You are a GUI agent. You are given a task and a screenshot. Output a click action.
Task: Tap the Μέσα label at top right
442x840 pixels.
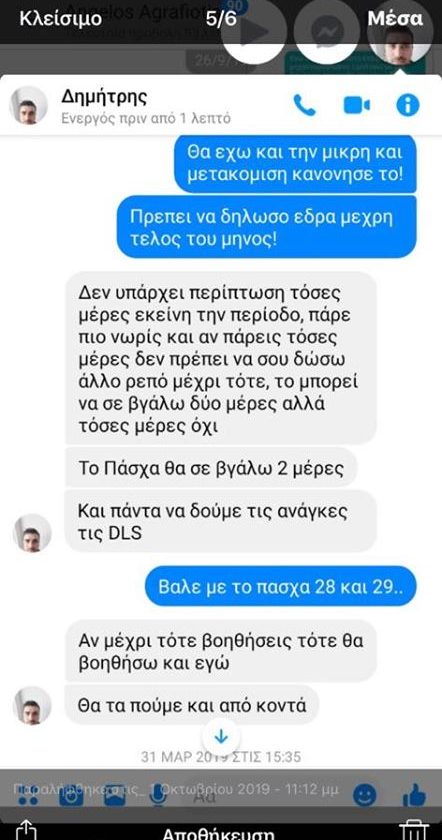[x=395, y=18]
